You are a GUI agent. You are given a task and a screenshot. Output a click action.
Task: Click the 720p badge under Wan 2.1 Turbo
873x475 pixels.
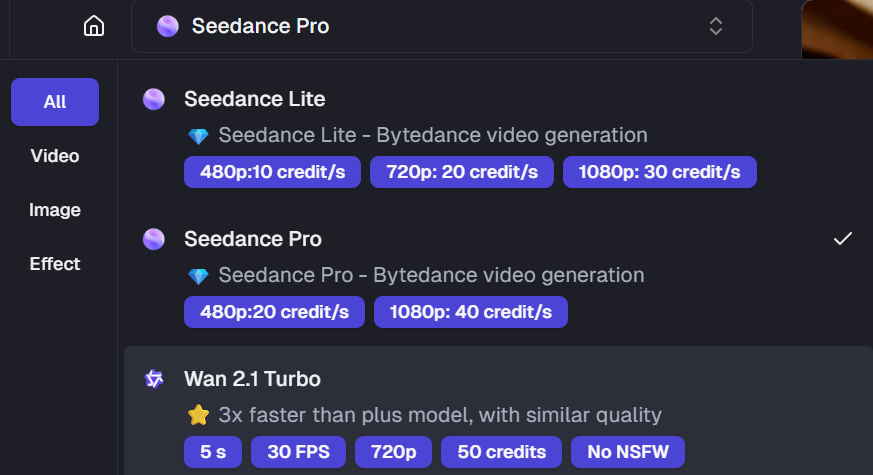click(x=393, y=452)
